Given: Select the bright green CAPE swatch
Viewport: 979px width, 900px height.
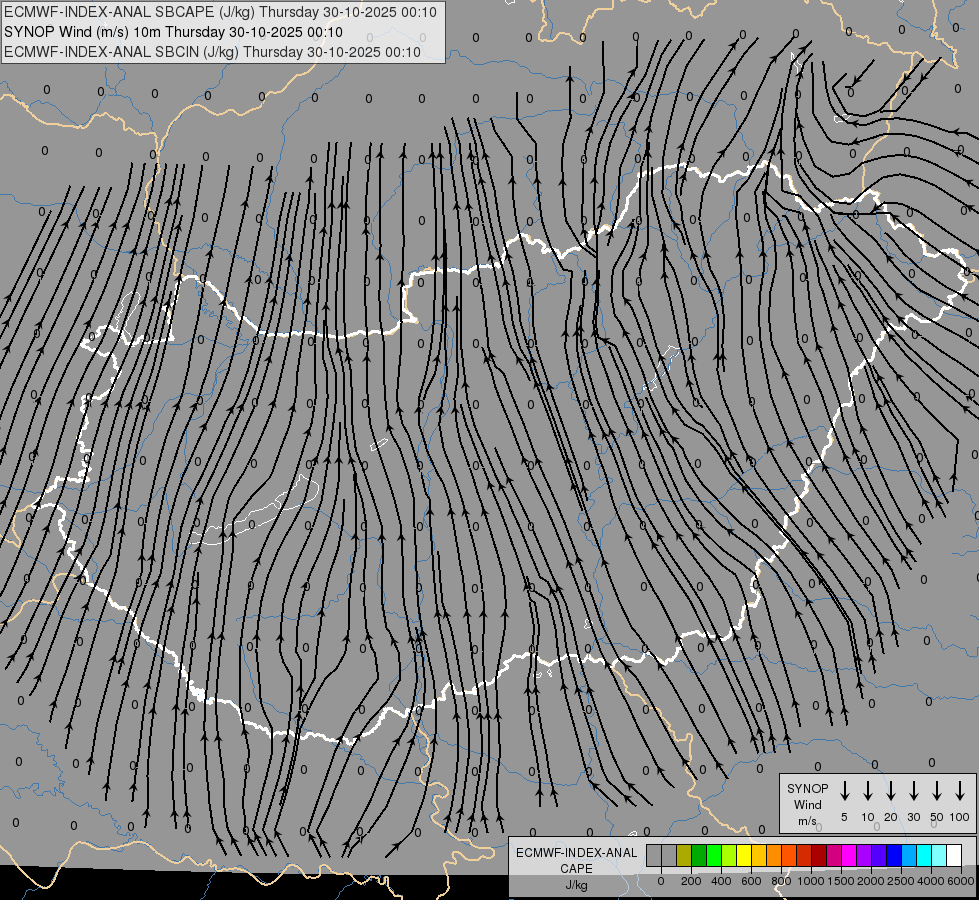Looking at the screenshot, I should 714,855.
